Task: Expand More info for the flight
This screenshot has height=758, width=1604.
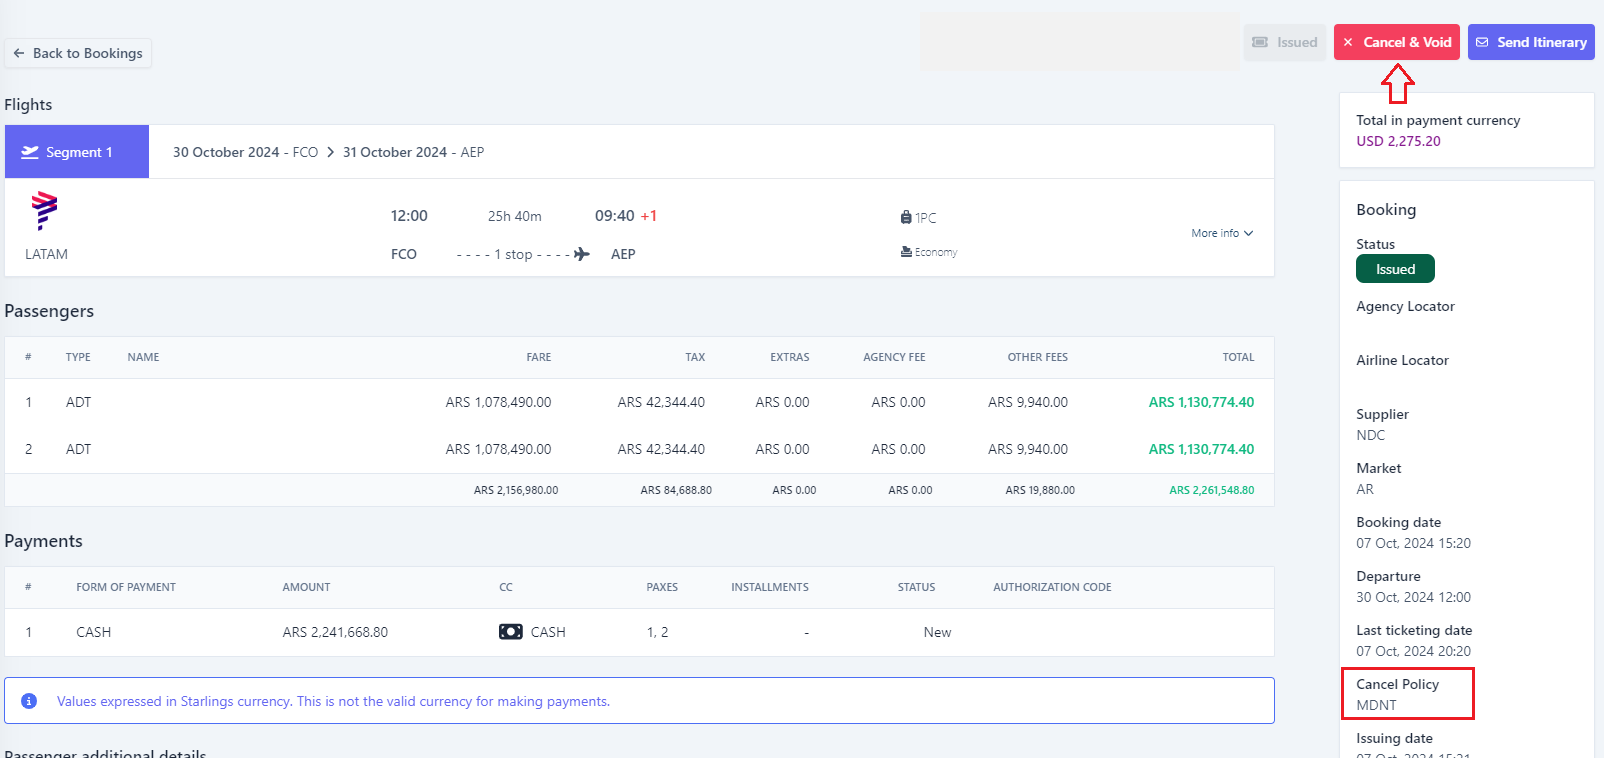Action: tap(1222, 233)
